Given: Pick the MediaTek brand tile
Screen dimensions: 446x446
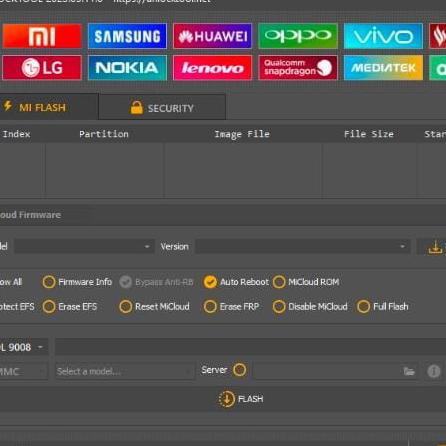Looking at the screenshot, I should pos(383,68).
